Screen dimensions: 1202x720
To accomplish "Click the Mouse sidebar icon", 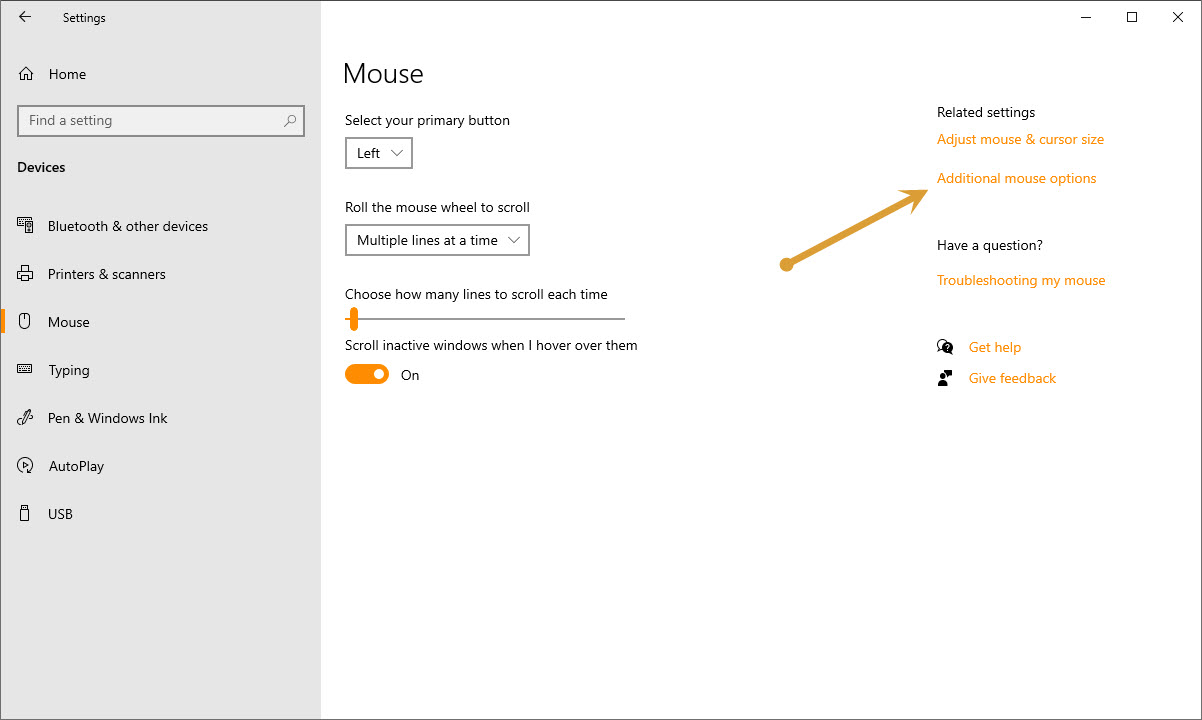I will tap(26, 322).
